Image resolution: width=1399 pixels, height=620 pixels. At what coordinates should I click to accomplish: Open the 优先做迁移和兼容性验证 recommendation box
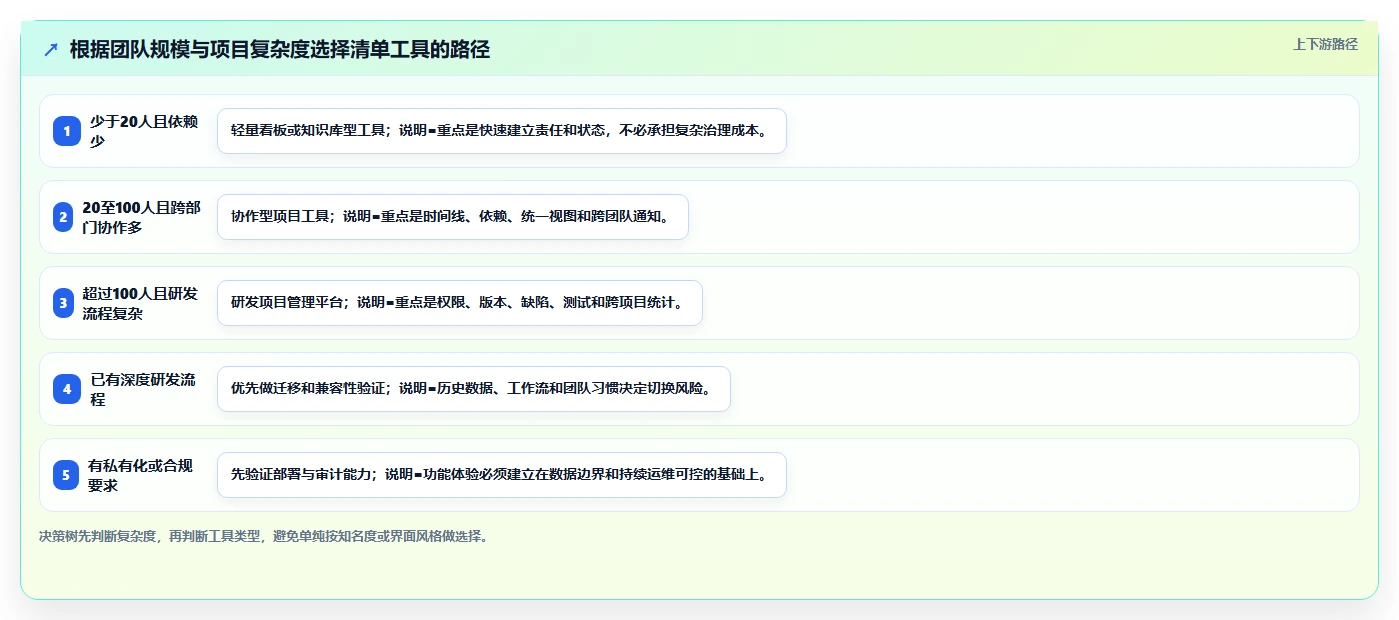pos(474,389)
